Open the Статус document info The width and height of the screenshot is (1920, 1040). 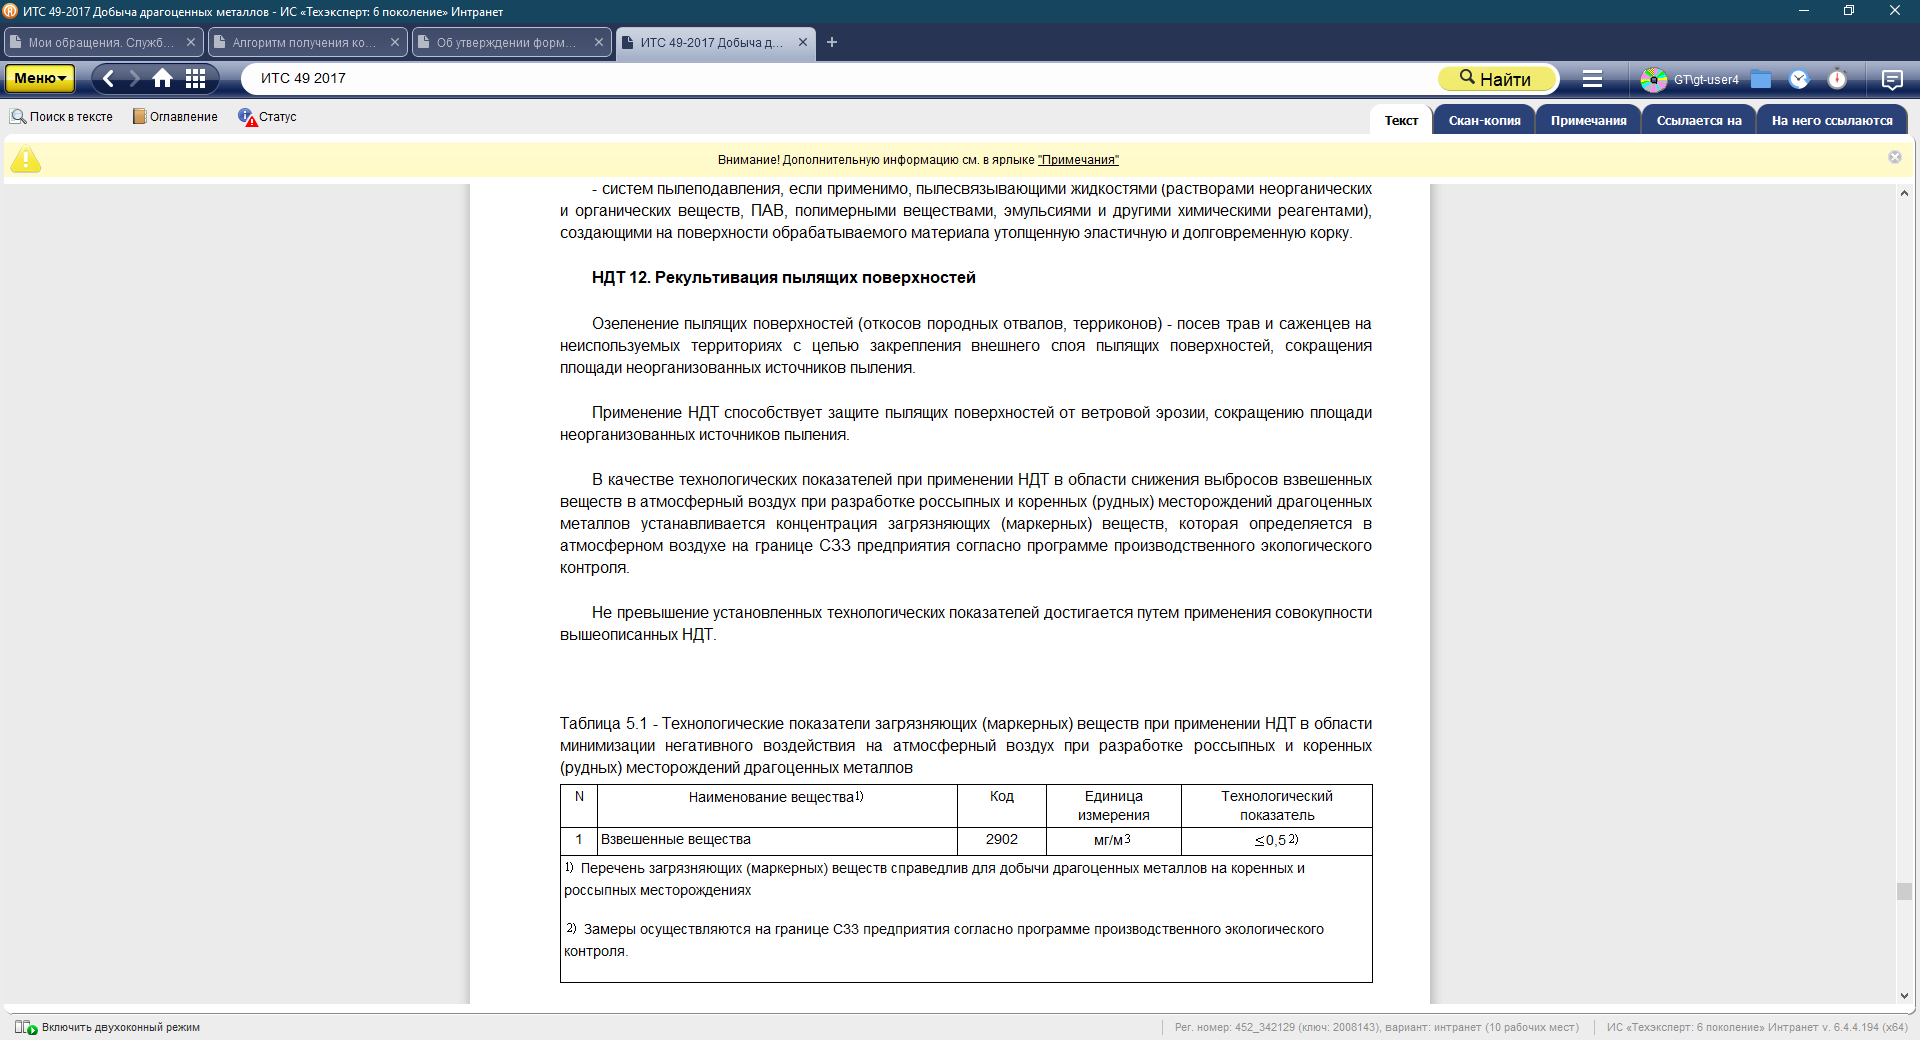tap(268, 117)
